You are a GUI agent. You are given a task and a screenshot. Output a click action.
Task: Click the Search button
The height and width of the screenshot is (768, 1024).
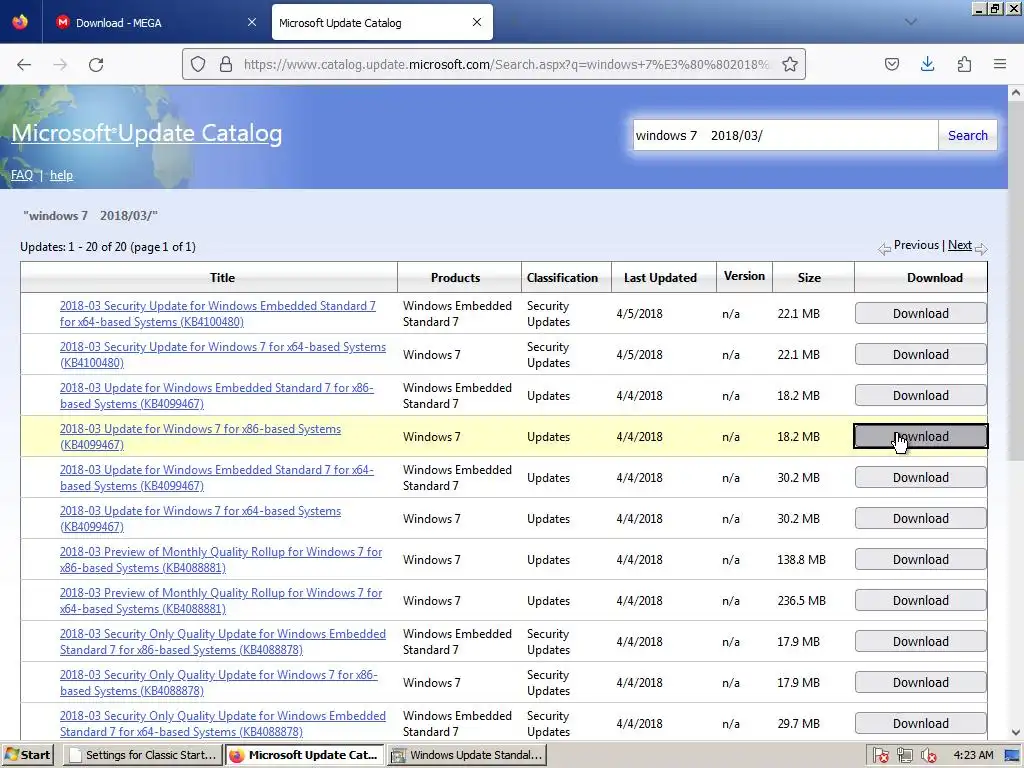967,135
